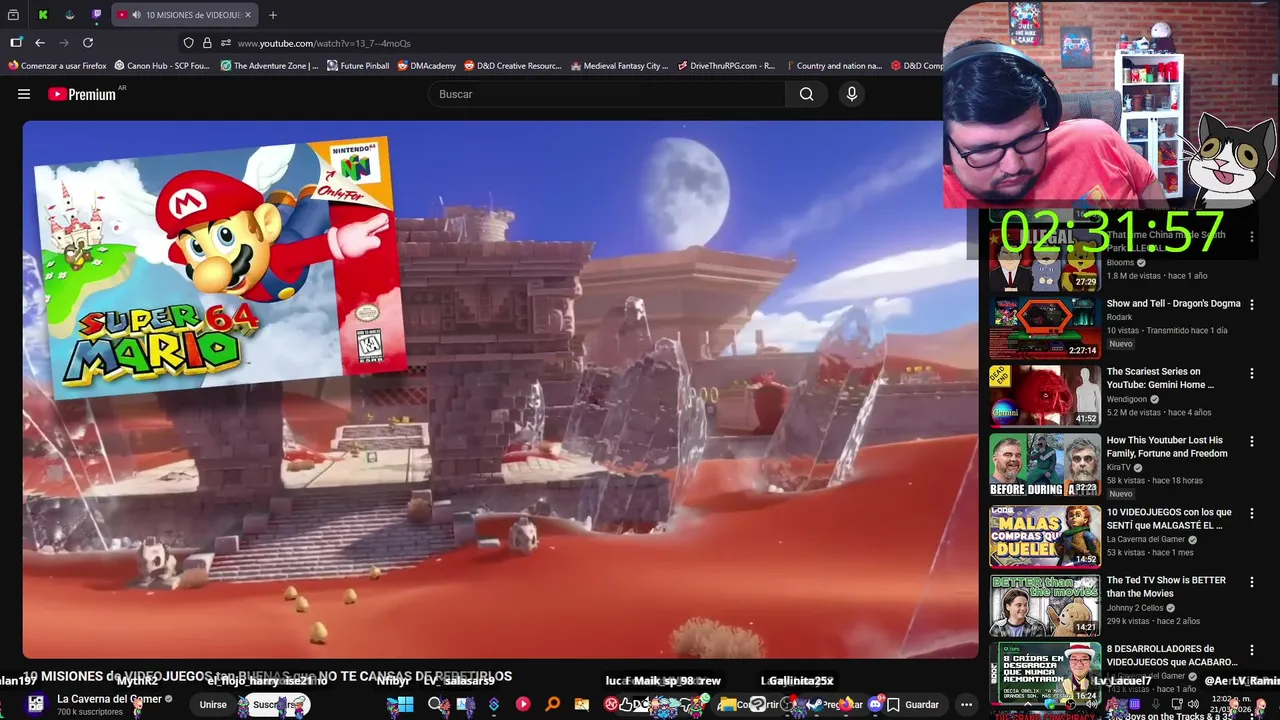The width and height of the screenshot is (1280, 720).
Task: Click the magnifier search button
Action: (806, 94)
